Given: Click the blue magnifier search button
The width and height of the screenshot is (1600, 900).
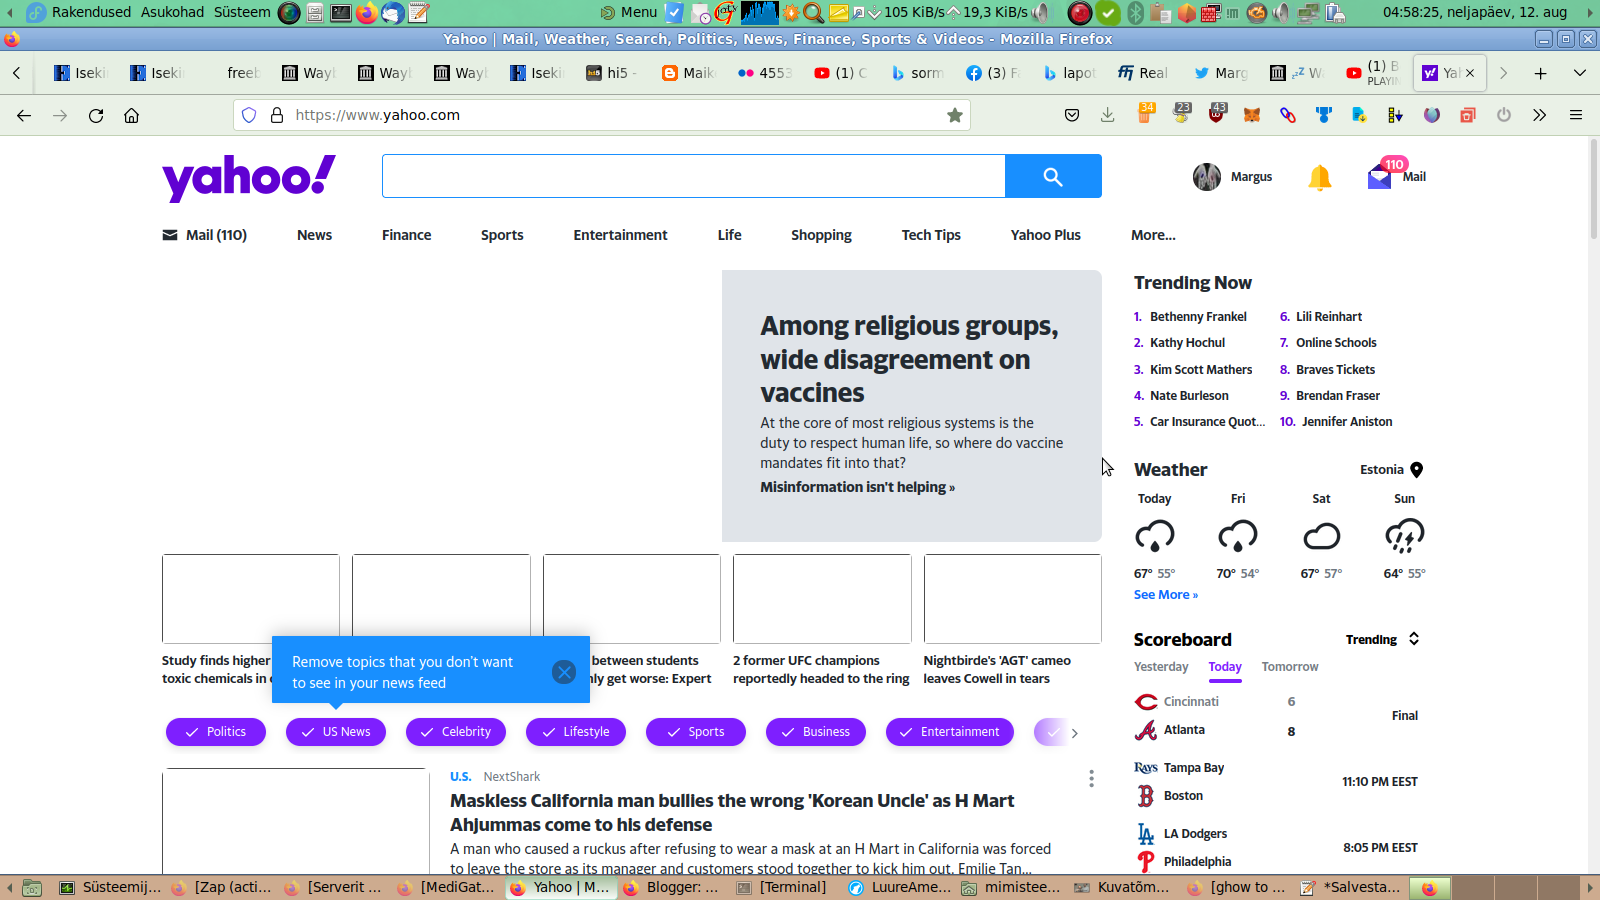Looking at the screenshot, I should (x=1052, y=176).
